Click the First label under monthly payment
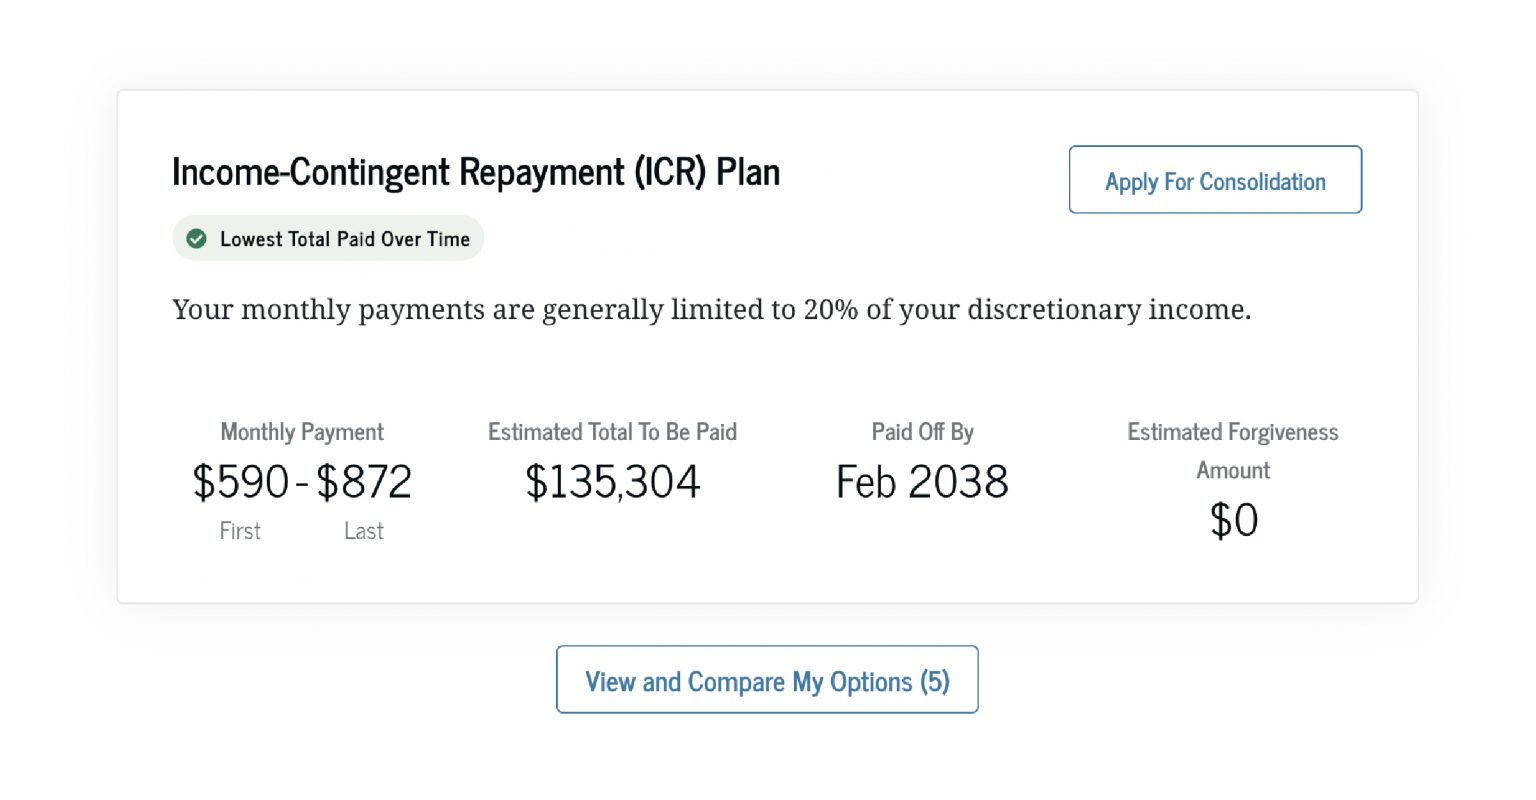Screen dimensions: 1536x800 [240, 531]
